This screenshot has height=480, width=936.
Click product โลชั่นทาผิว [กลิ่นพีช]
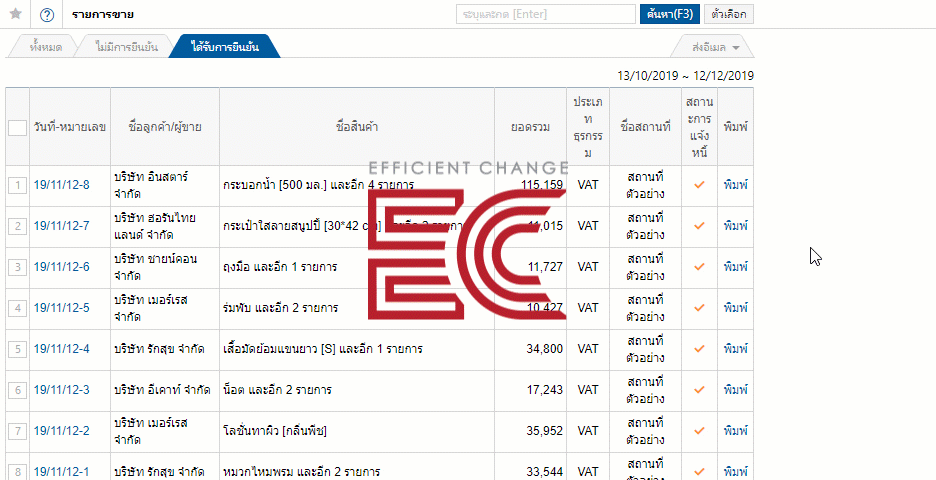pyautogui.click(x=275, y=430)
